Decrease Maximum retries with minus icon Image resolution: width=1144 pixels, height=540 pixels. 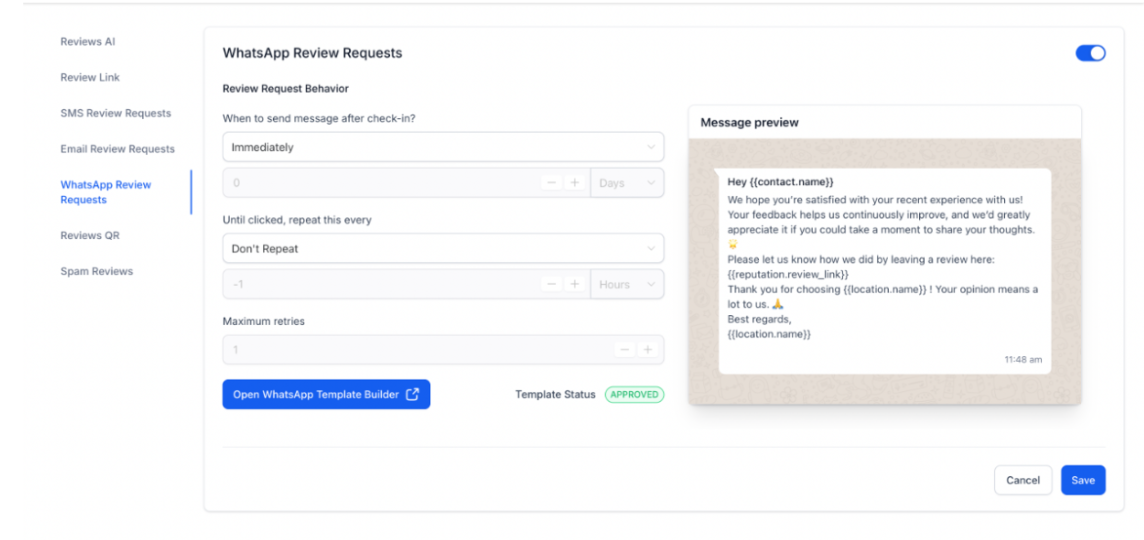pos(624,350)
